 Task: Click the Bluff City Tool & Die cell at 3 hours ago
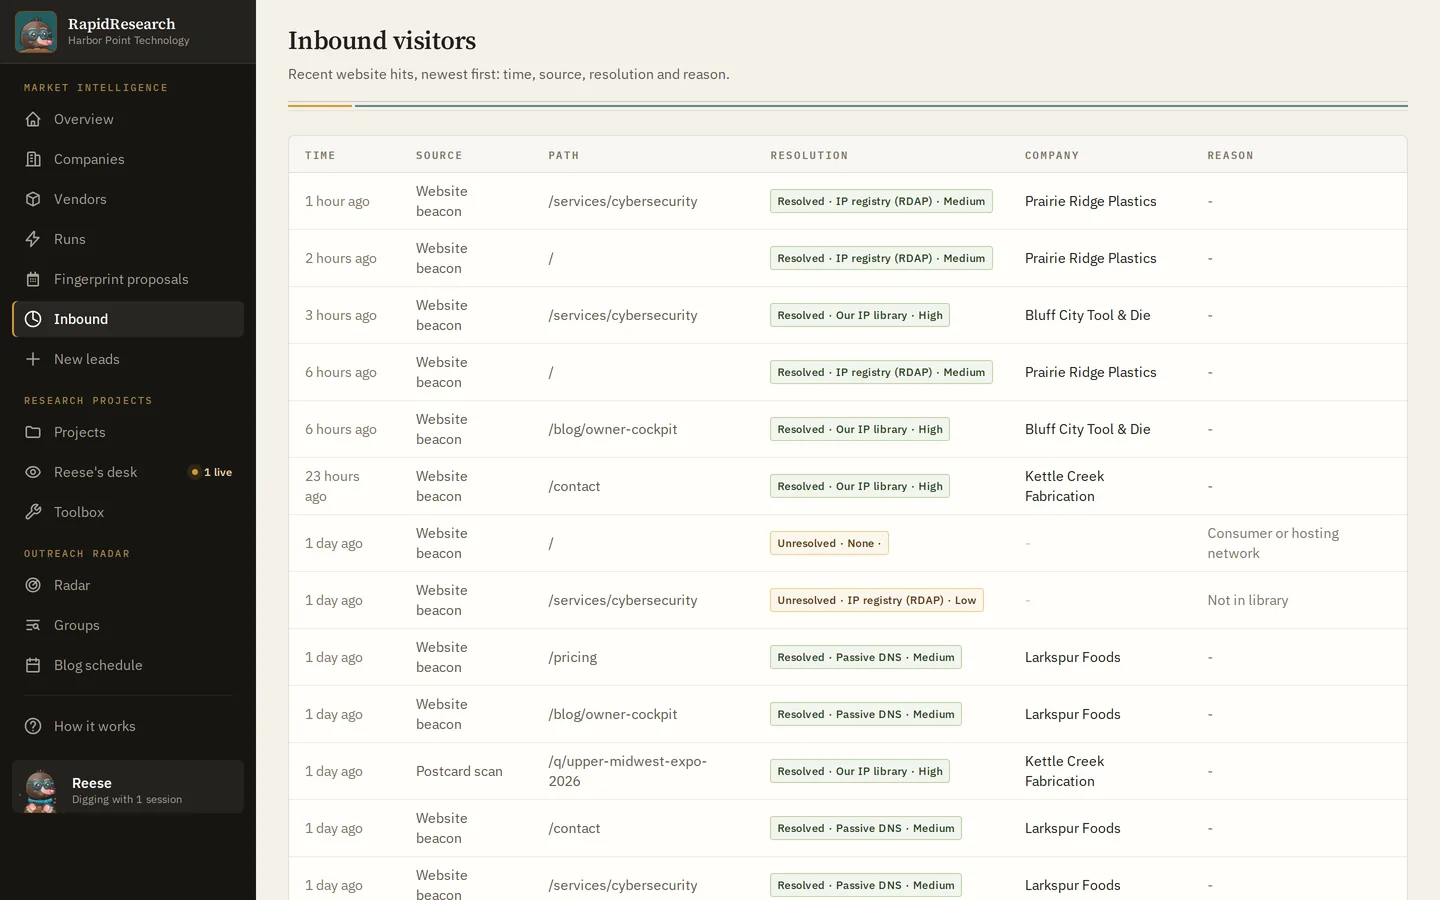coord(1088,315)
